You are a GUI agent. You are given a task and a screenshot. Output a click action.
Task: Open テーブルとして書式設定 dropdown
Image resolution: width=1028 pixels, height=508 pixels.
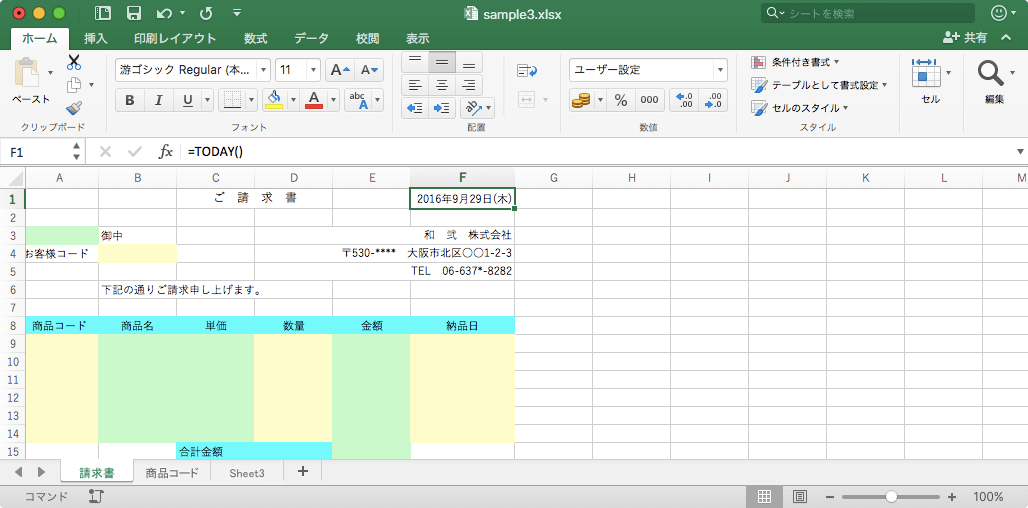click(x=820, y=85)
